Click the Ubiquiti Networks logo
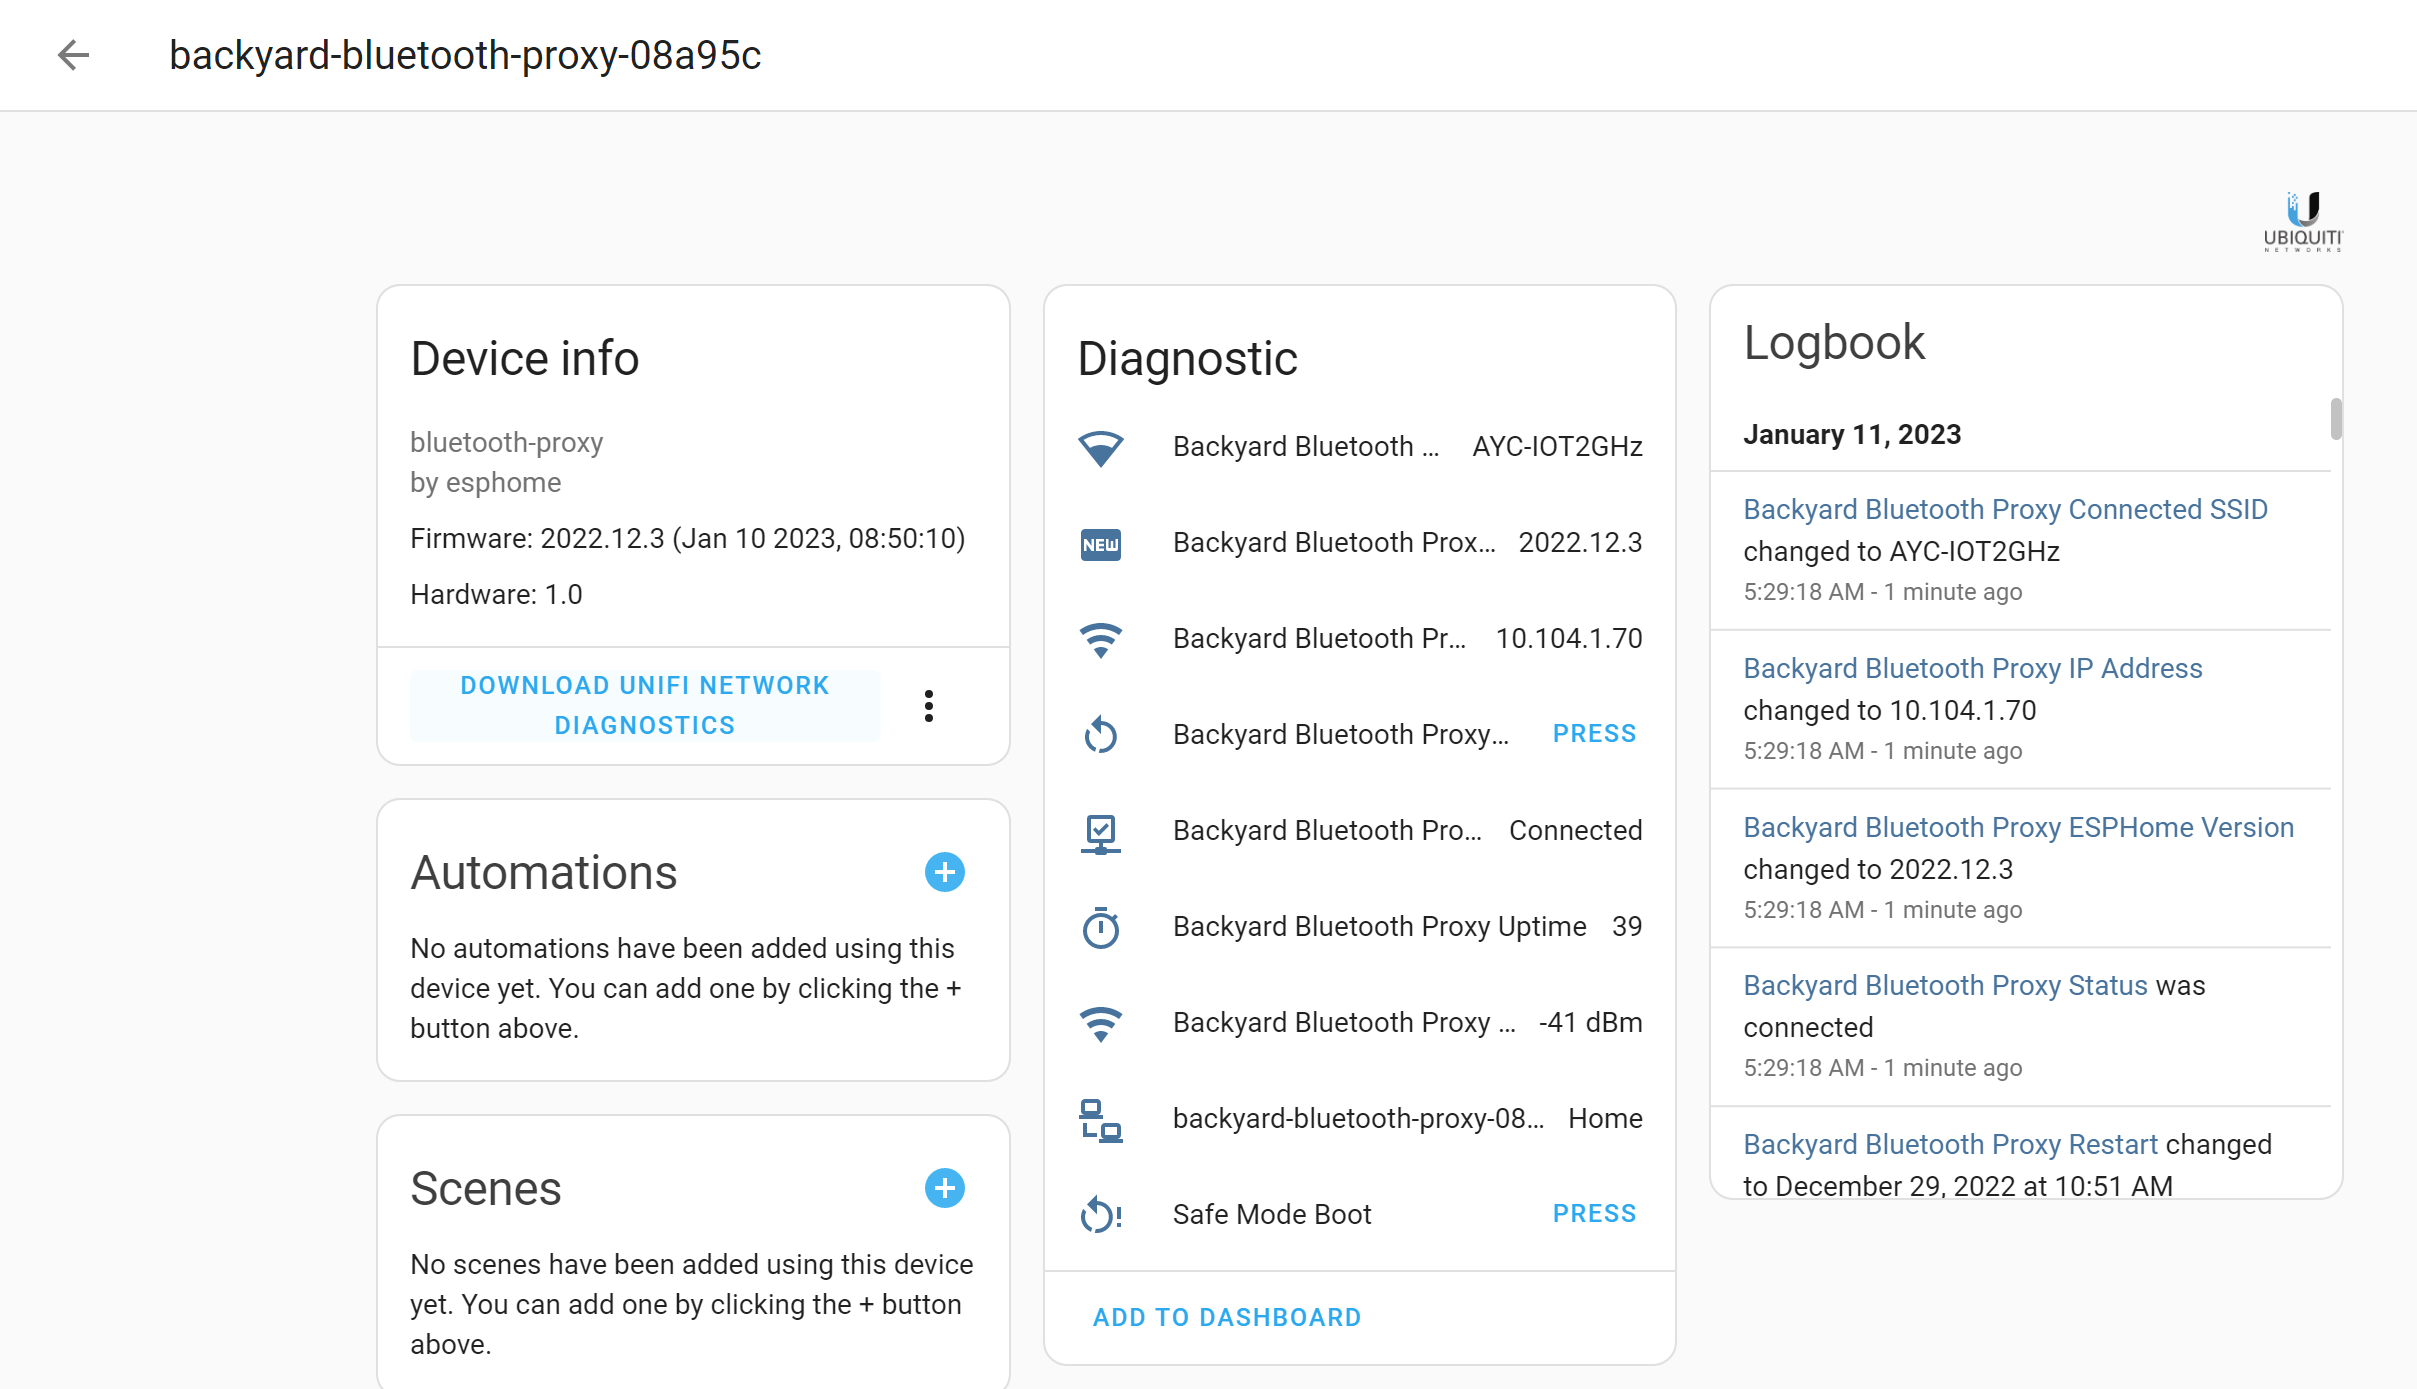The height and width of the screenshot is (1389, 2417). 2302,221
